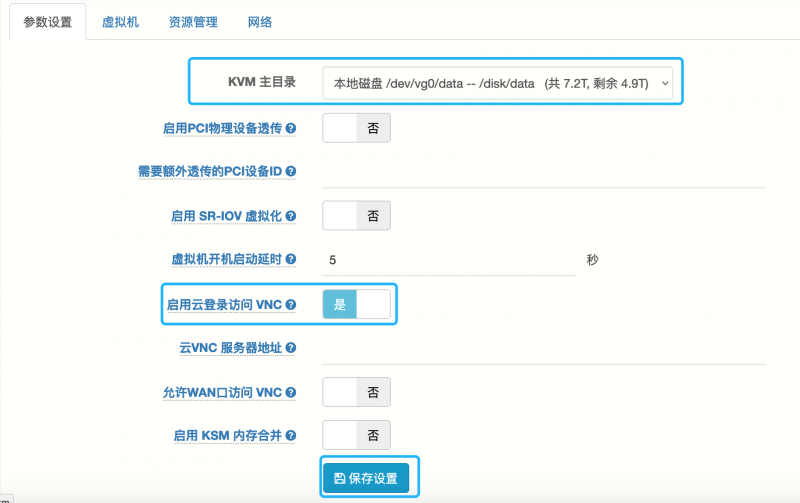
Task: Go to the 网络 tab
Action: point(260,22)
